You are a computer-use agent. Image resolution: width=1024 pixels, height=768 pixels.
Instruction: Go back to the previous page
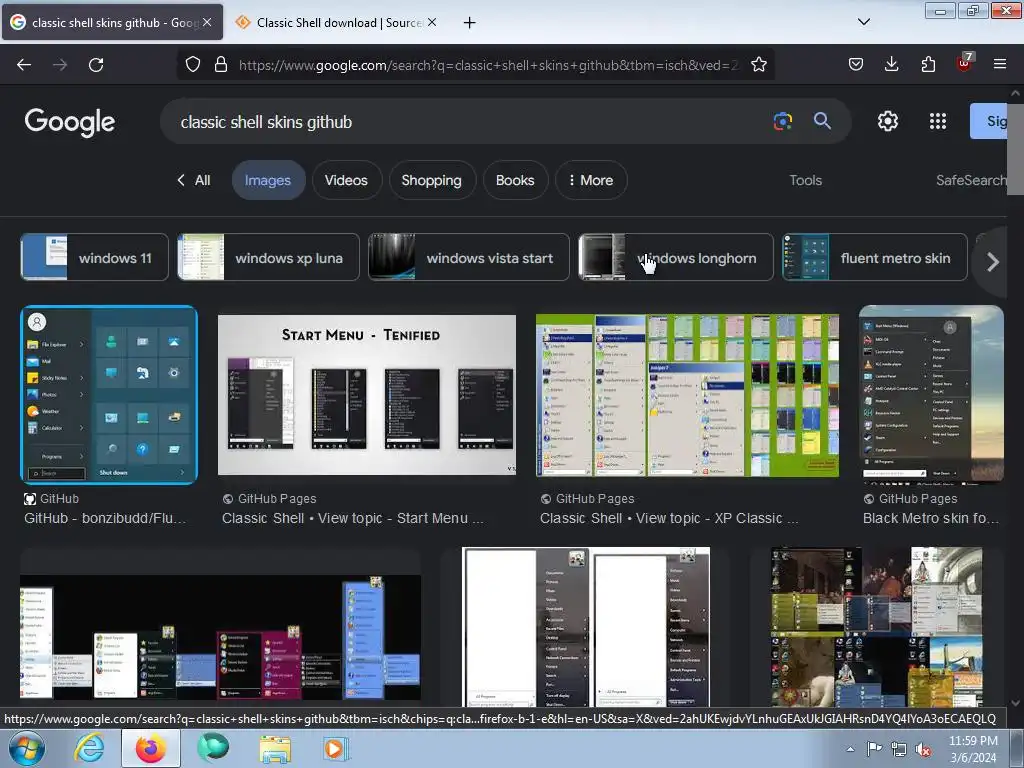click(x=24, y=65)
